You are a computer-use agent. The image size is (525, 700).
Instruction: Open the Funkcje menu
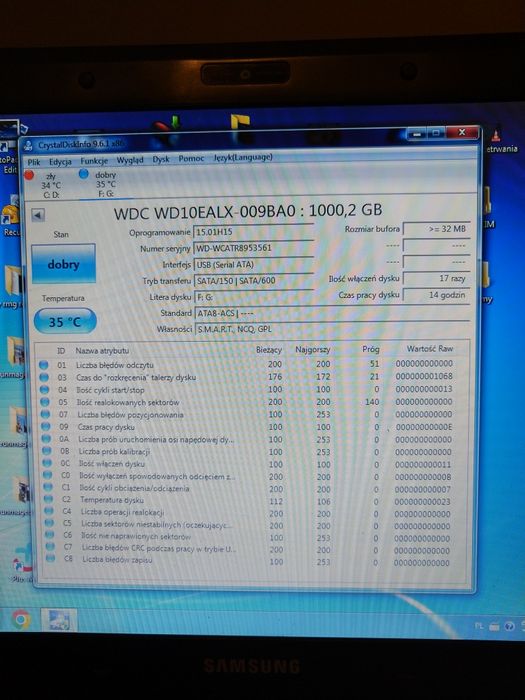point(94,161)
